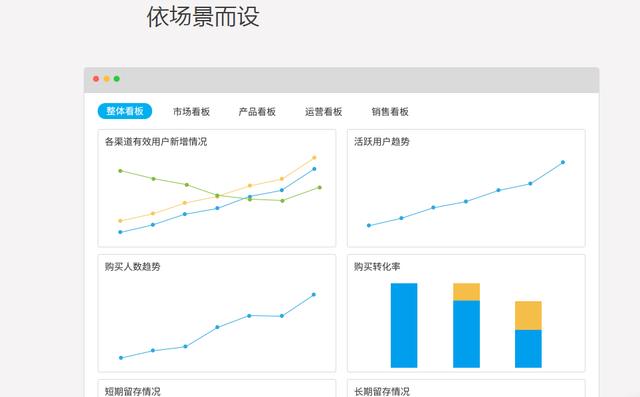Screen dimensions: 640x397
Task: Switch to the 销售看板 tab
Action: [x=390, y=111]
